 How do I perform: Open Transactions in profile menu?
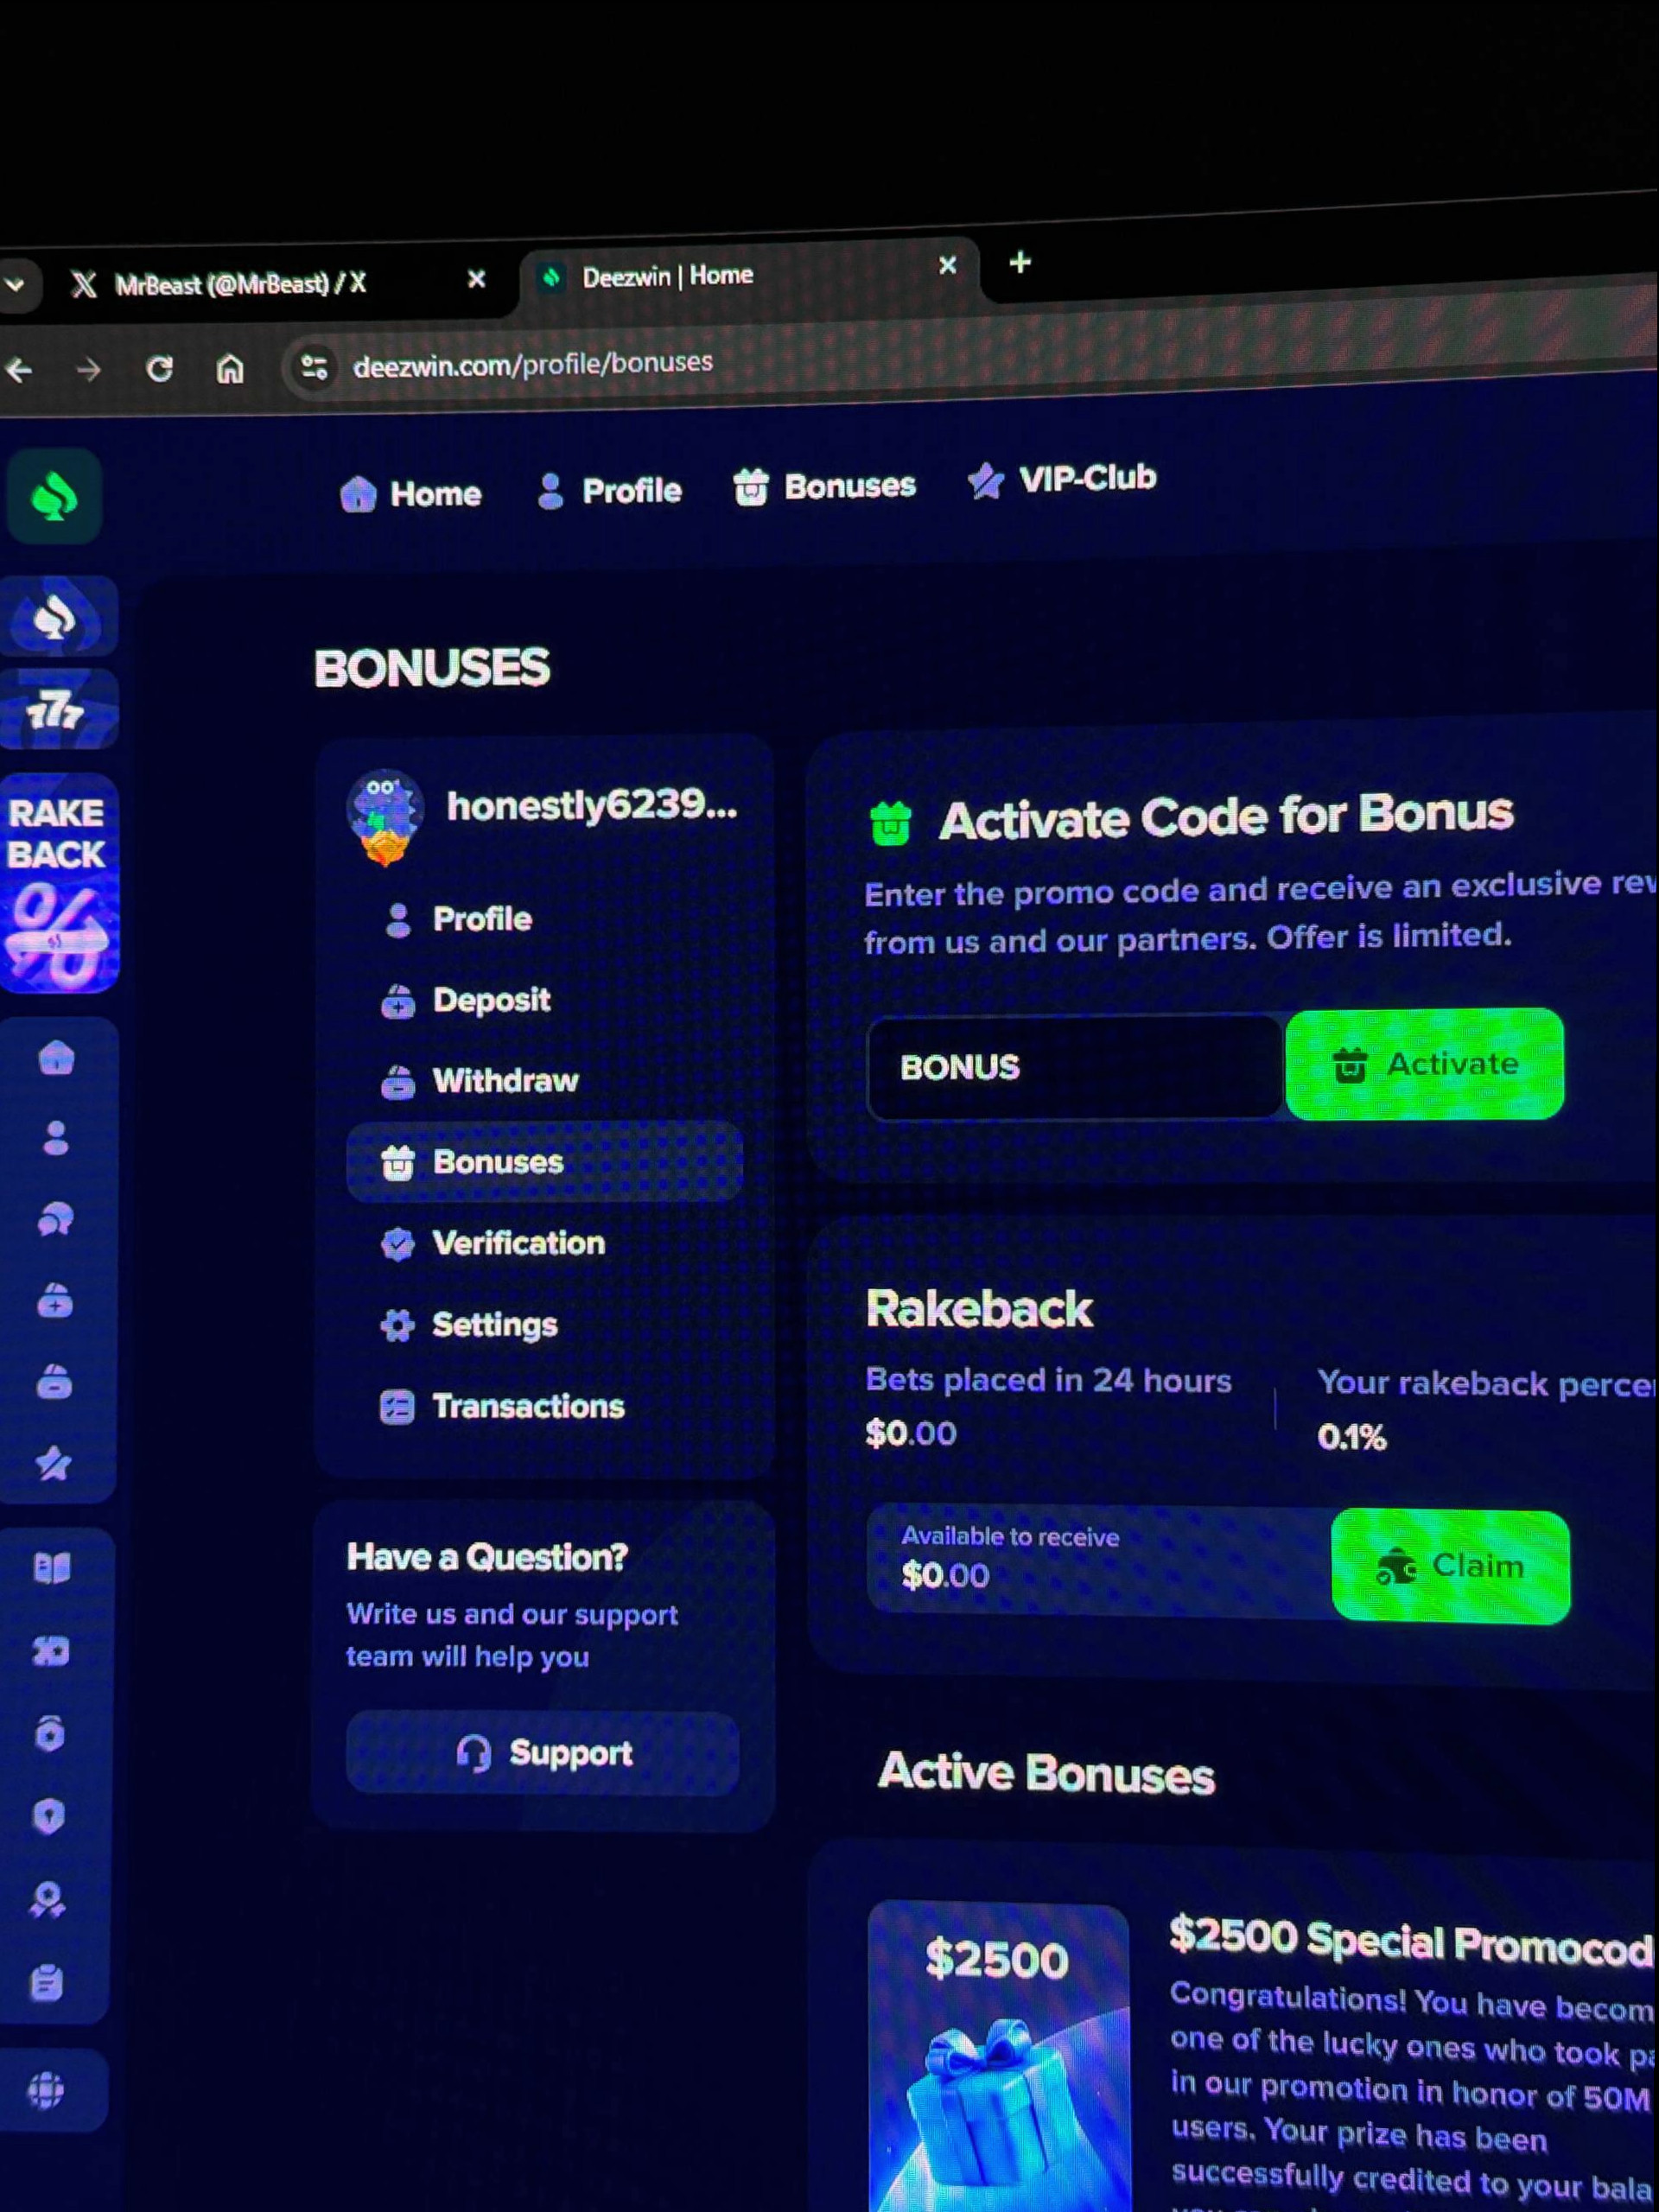pyautogui.click(x=527, y=1406)
